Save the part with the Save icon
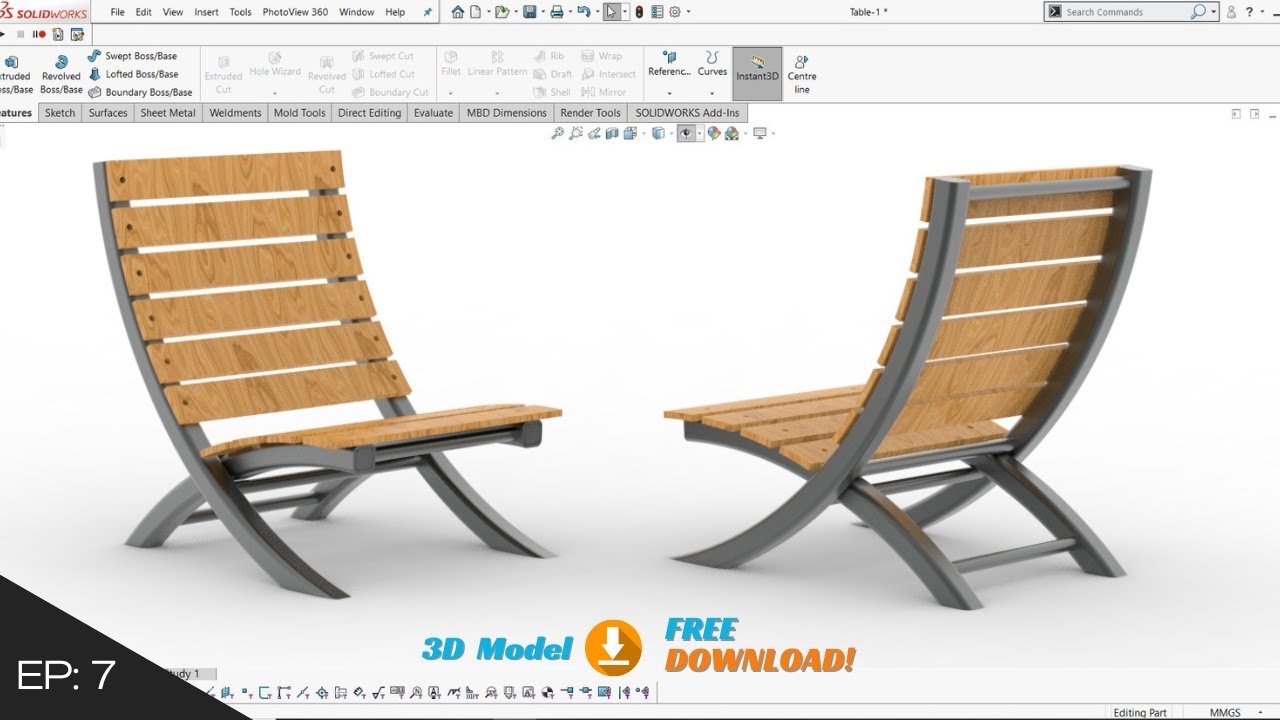The width and height of the screenshot is (1280, 720). [529, 12]
